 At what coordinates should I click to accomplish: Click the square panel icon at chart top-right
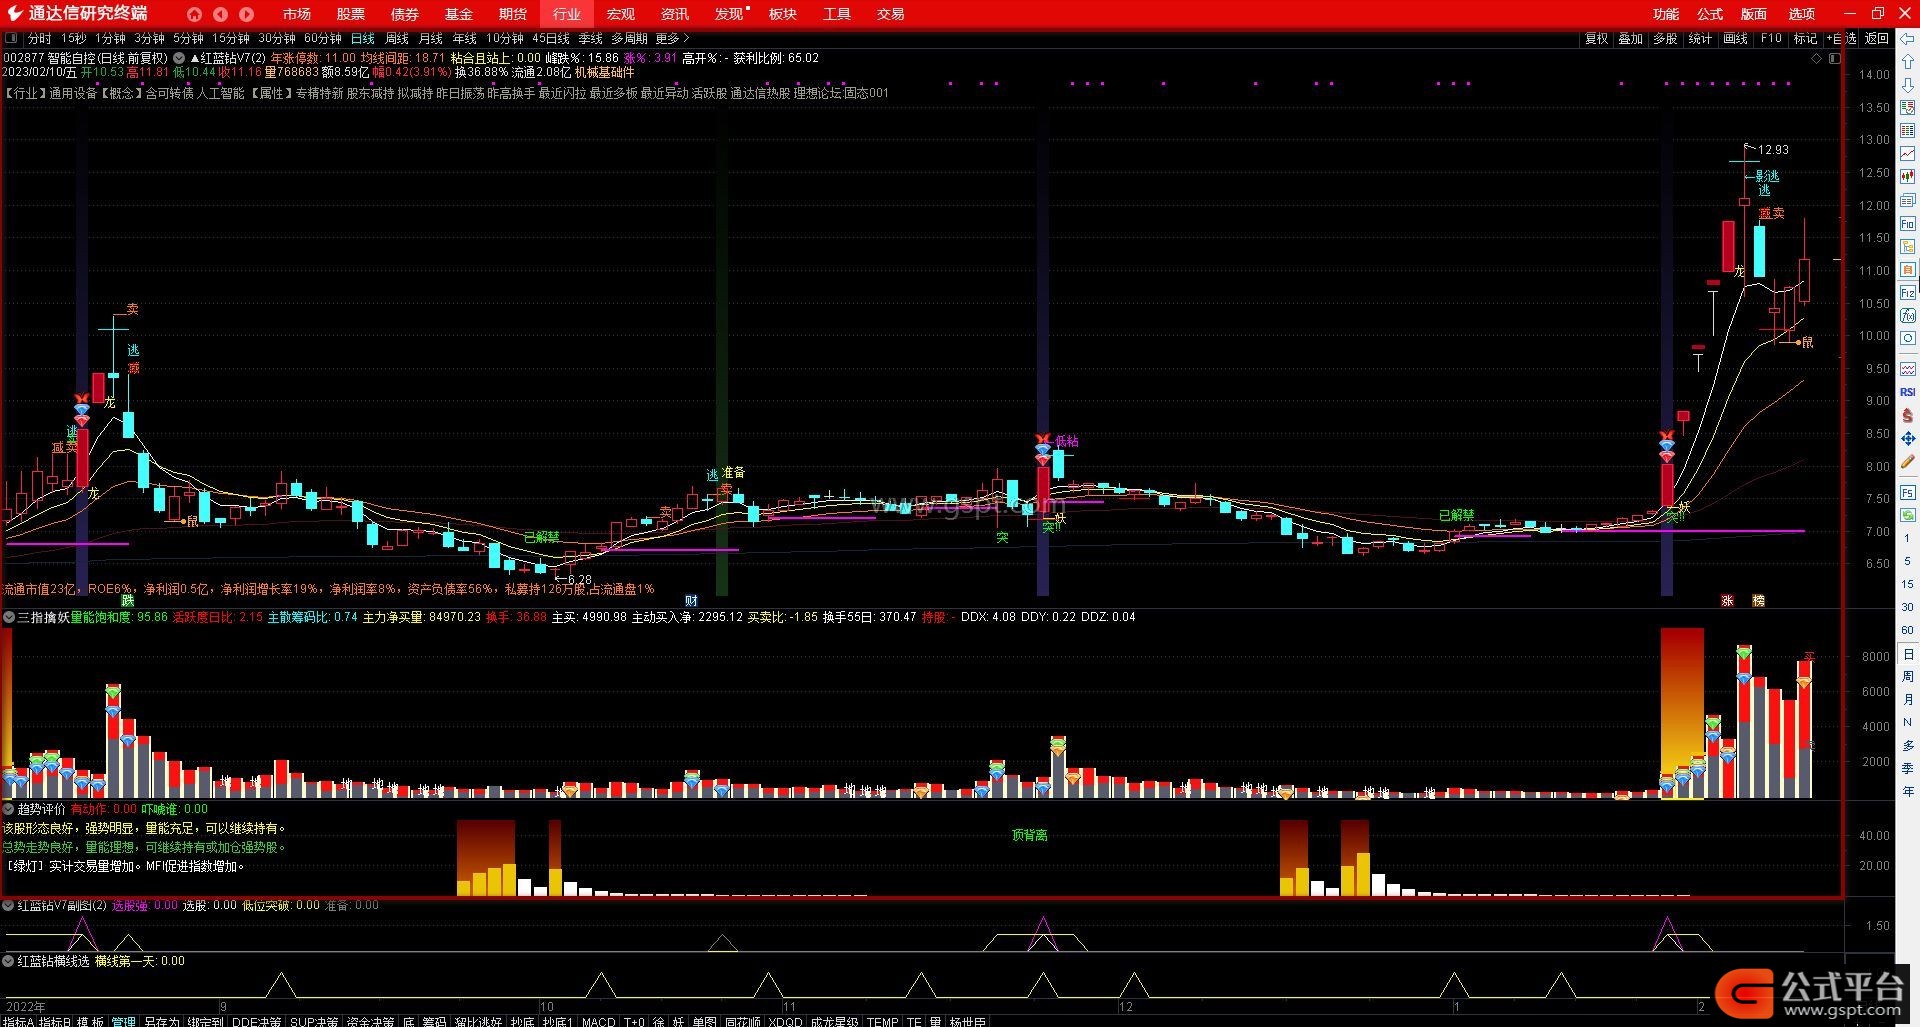coord(1834,58)
